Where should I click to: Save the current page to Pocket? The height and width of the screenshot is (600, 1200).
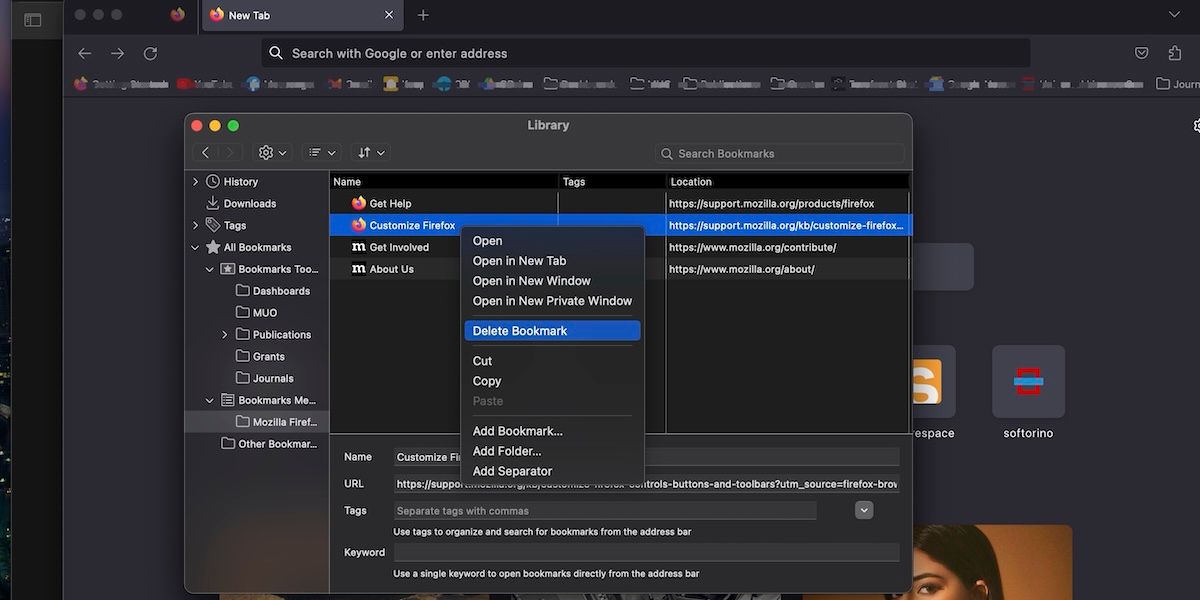[1141, 52]
